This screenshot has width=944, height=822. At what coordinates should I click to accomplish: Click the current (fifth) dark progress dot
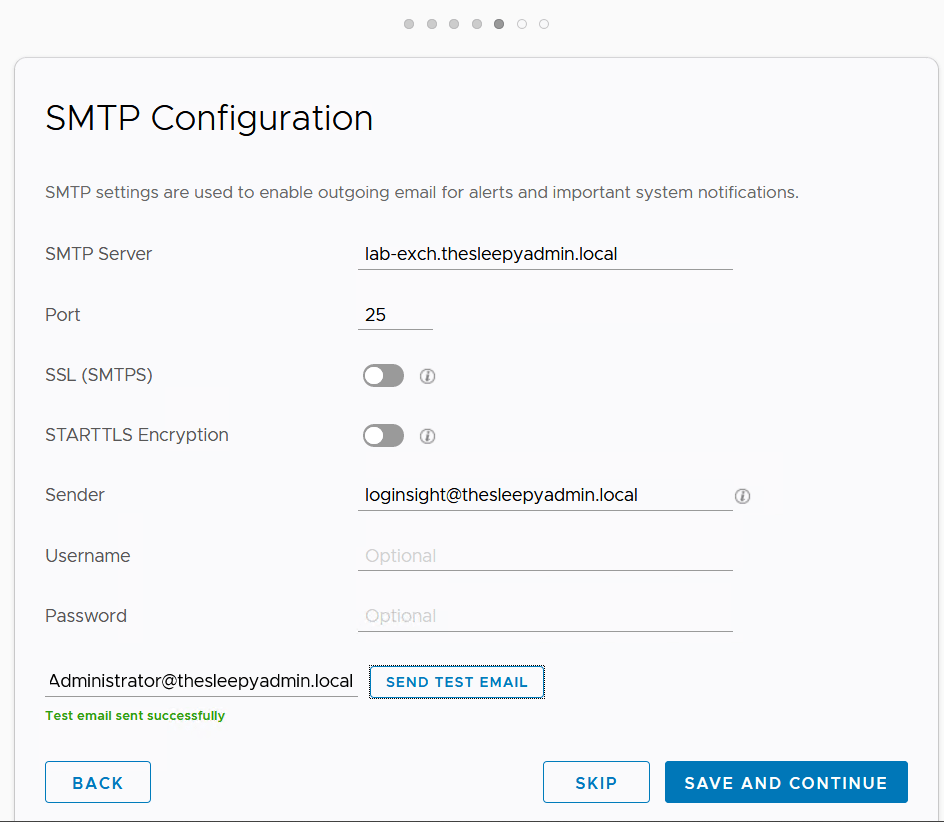(x=499, y=24)
